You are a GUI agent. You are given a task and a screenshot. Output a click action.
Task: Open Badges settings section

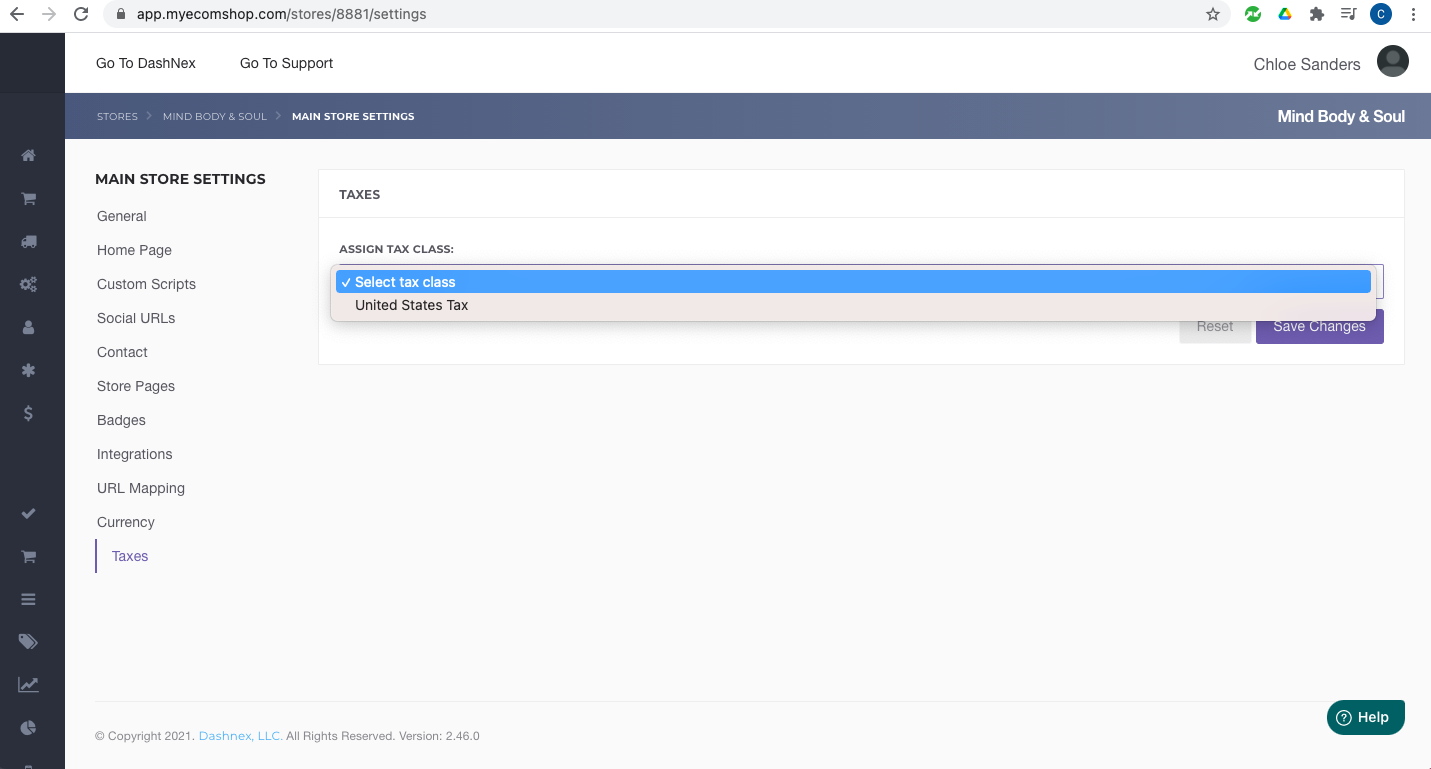121,420
